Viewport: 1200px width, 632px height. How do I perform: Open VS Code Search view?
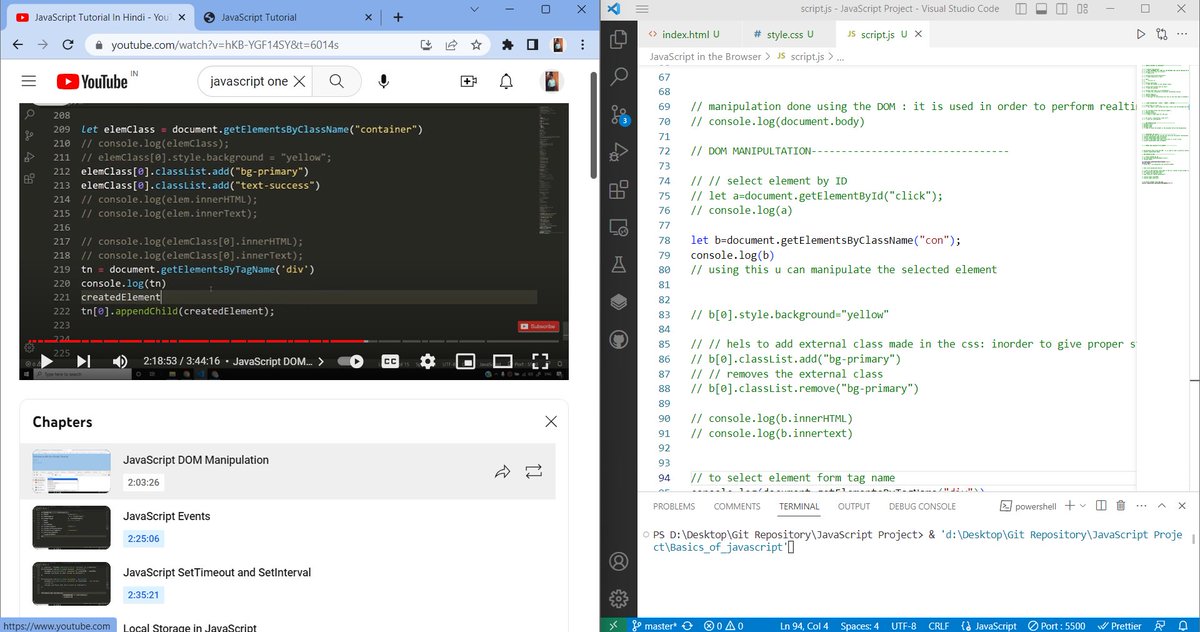click(619, 77)
